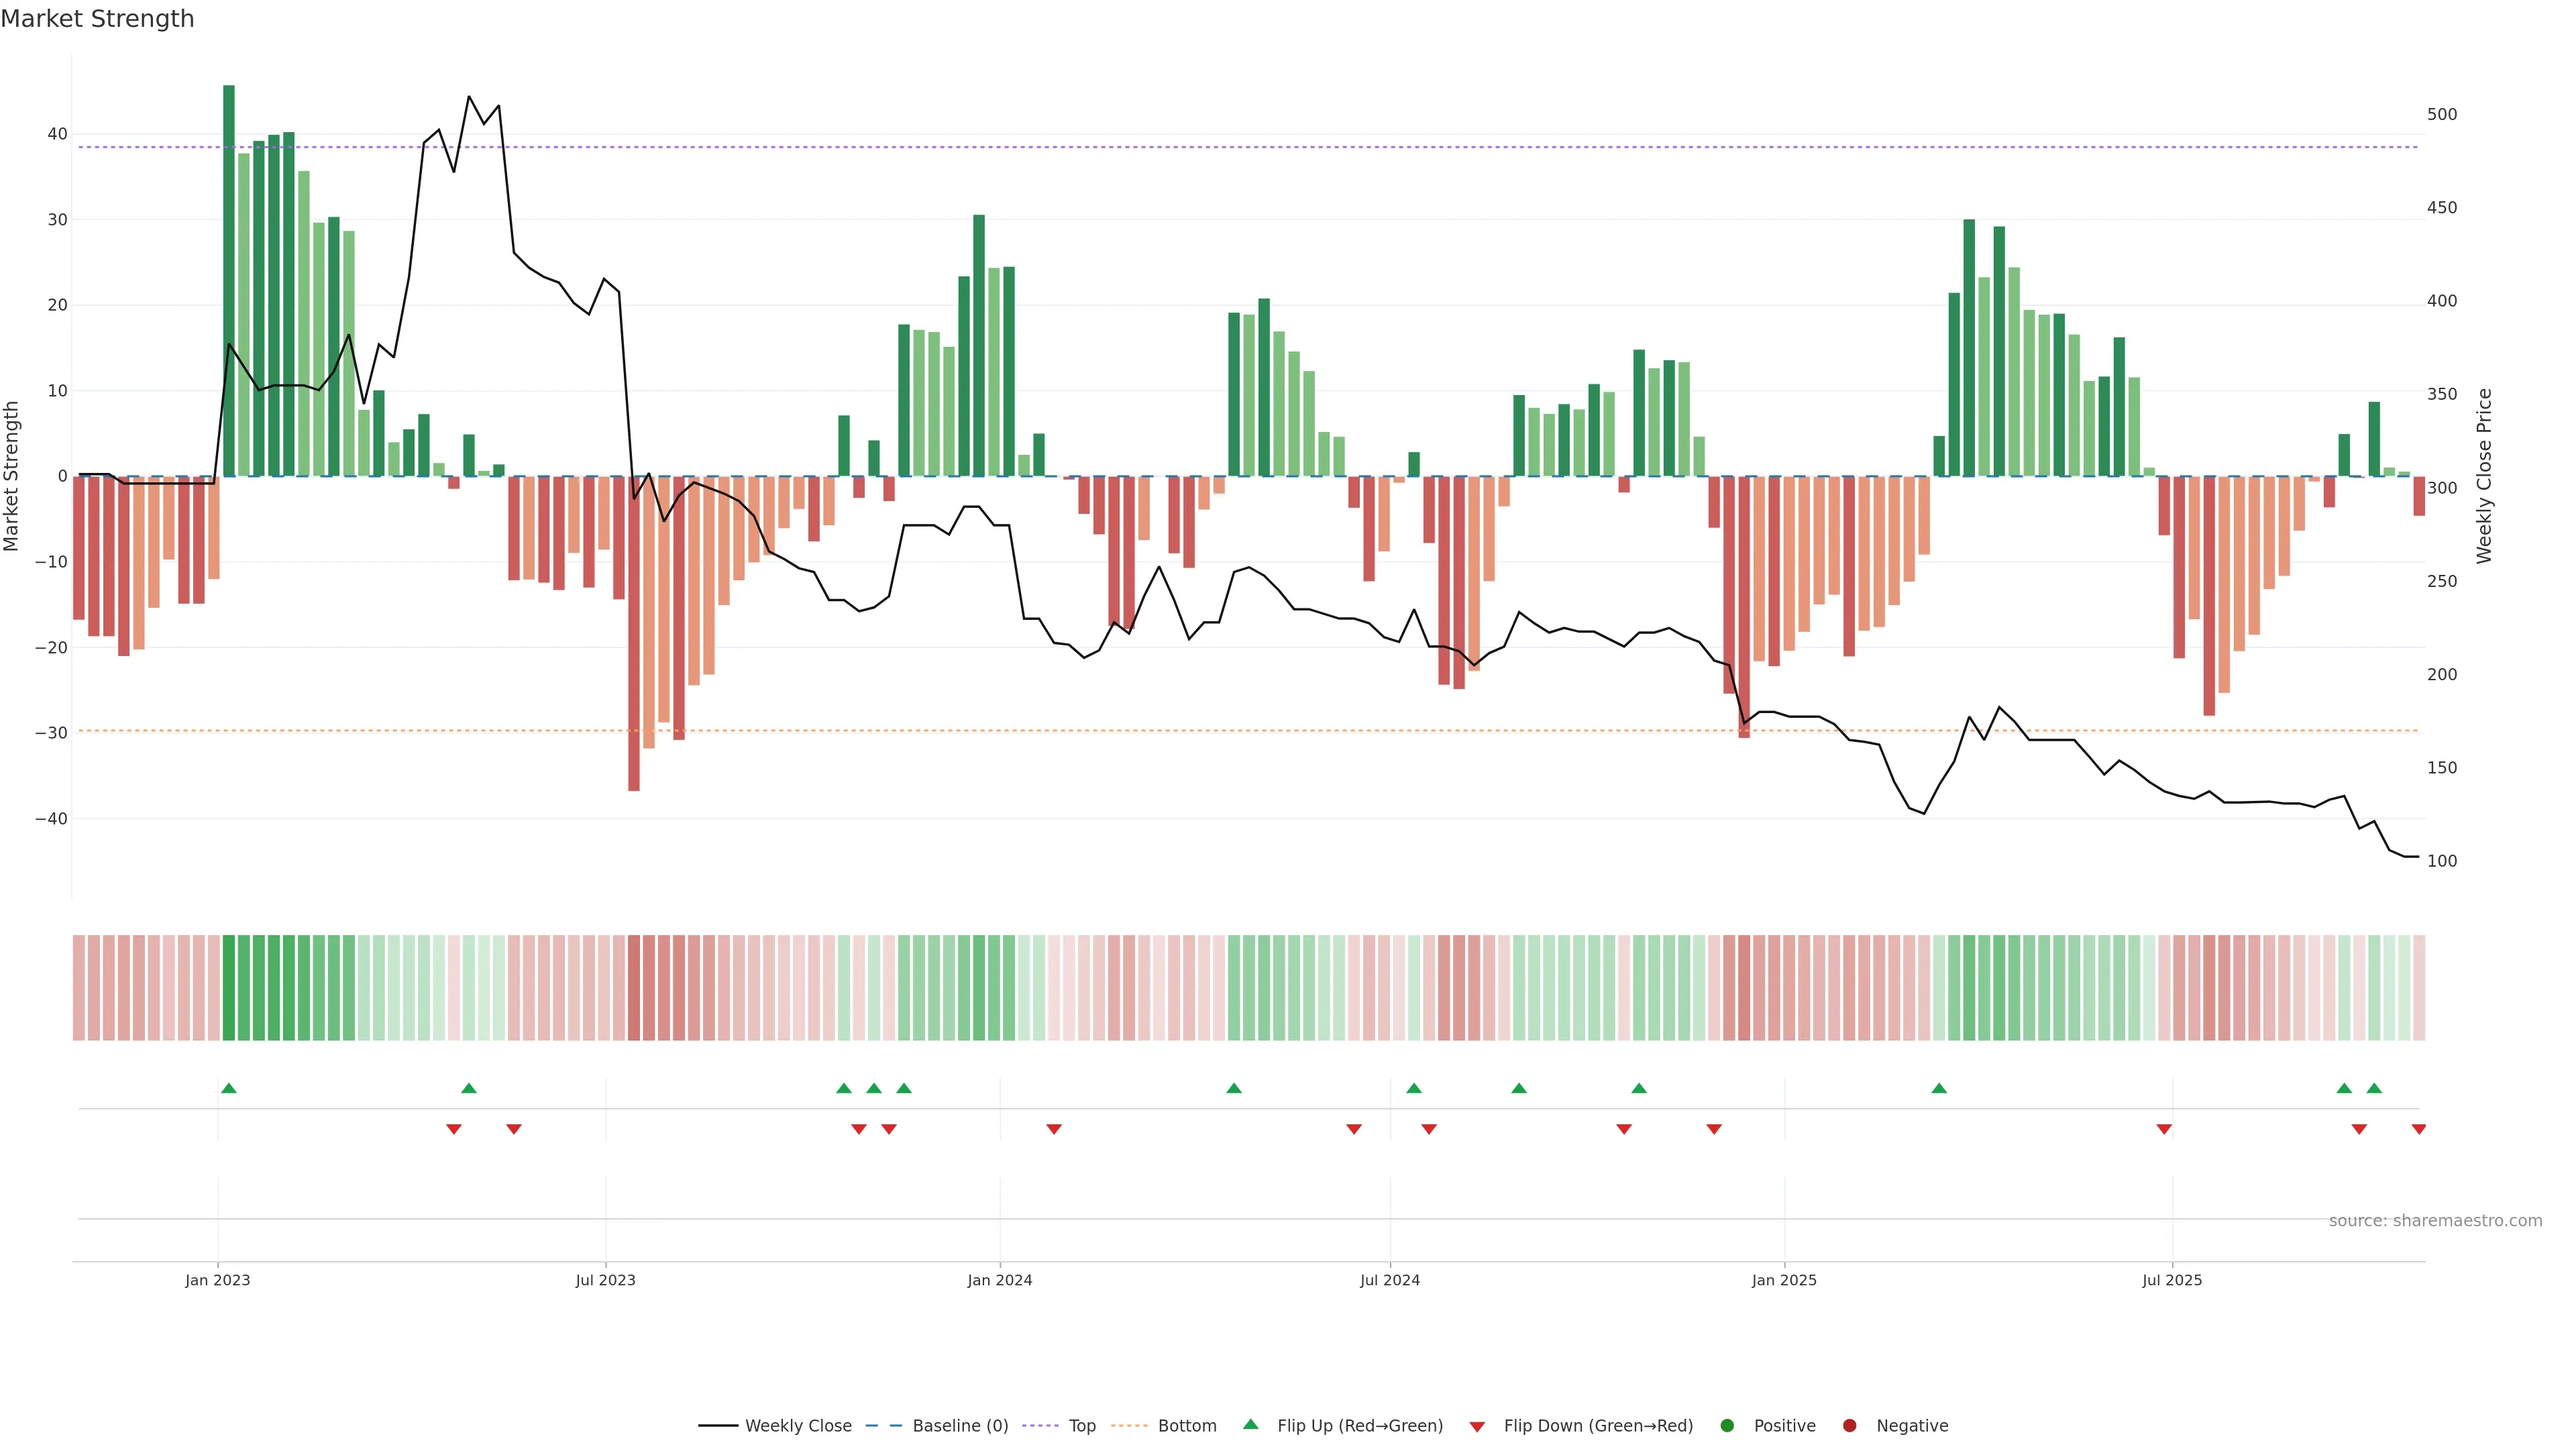Click flip-up triangle marker near Jul 2024
The width and height of the screenshot is (2576, 1449).
[1413, 1088]
